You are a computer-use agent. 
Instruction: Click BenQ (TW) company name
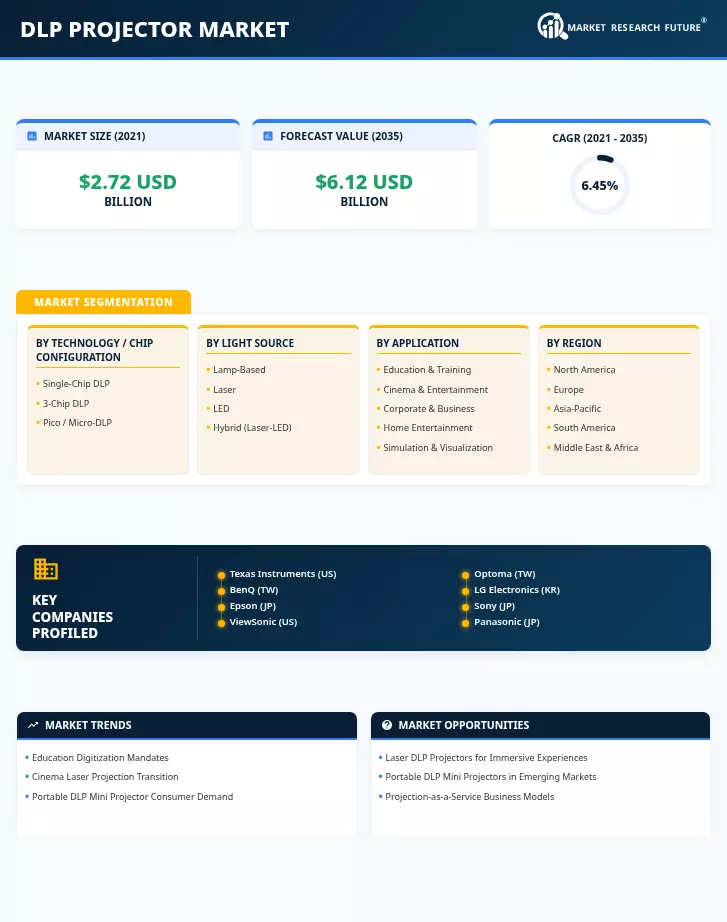coord(254,590)
